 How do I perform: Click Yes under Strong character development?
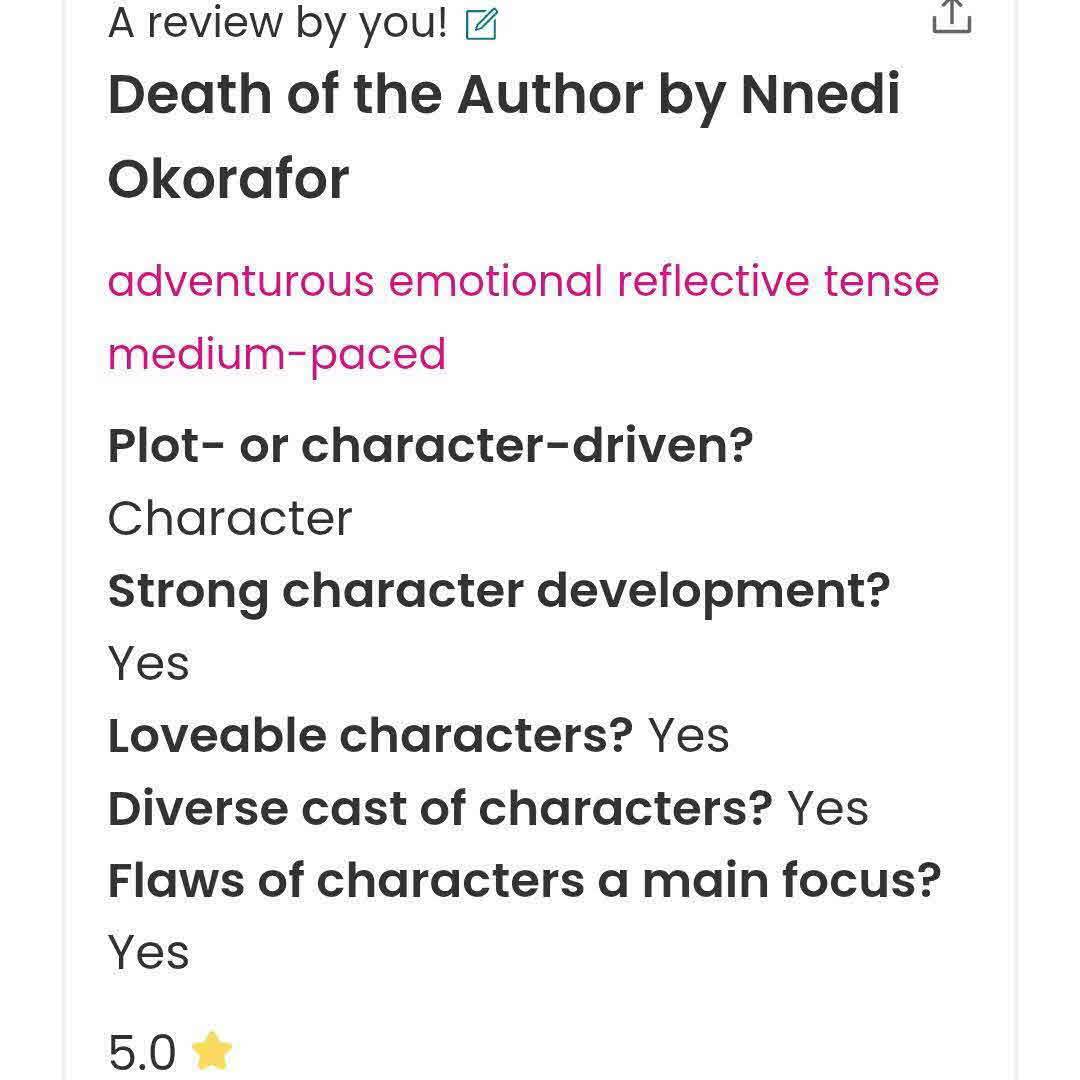(x=149, y=663)
